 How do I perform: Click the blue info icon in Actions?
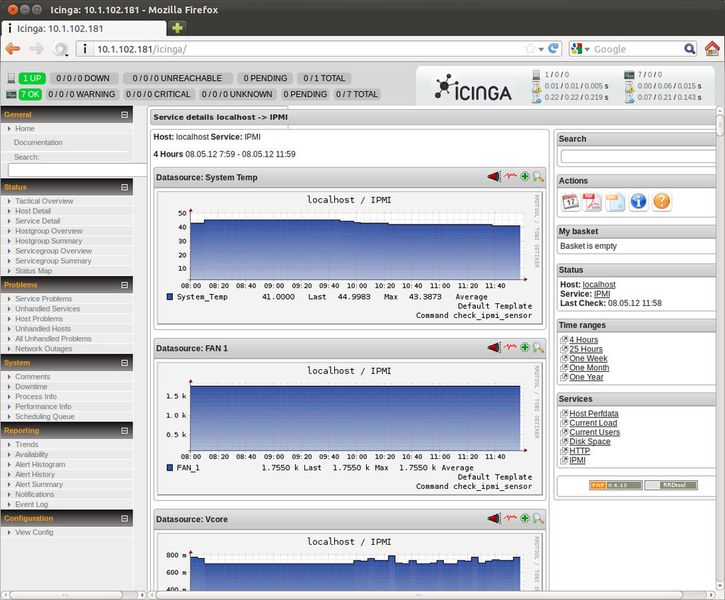[x=639, y=202]
